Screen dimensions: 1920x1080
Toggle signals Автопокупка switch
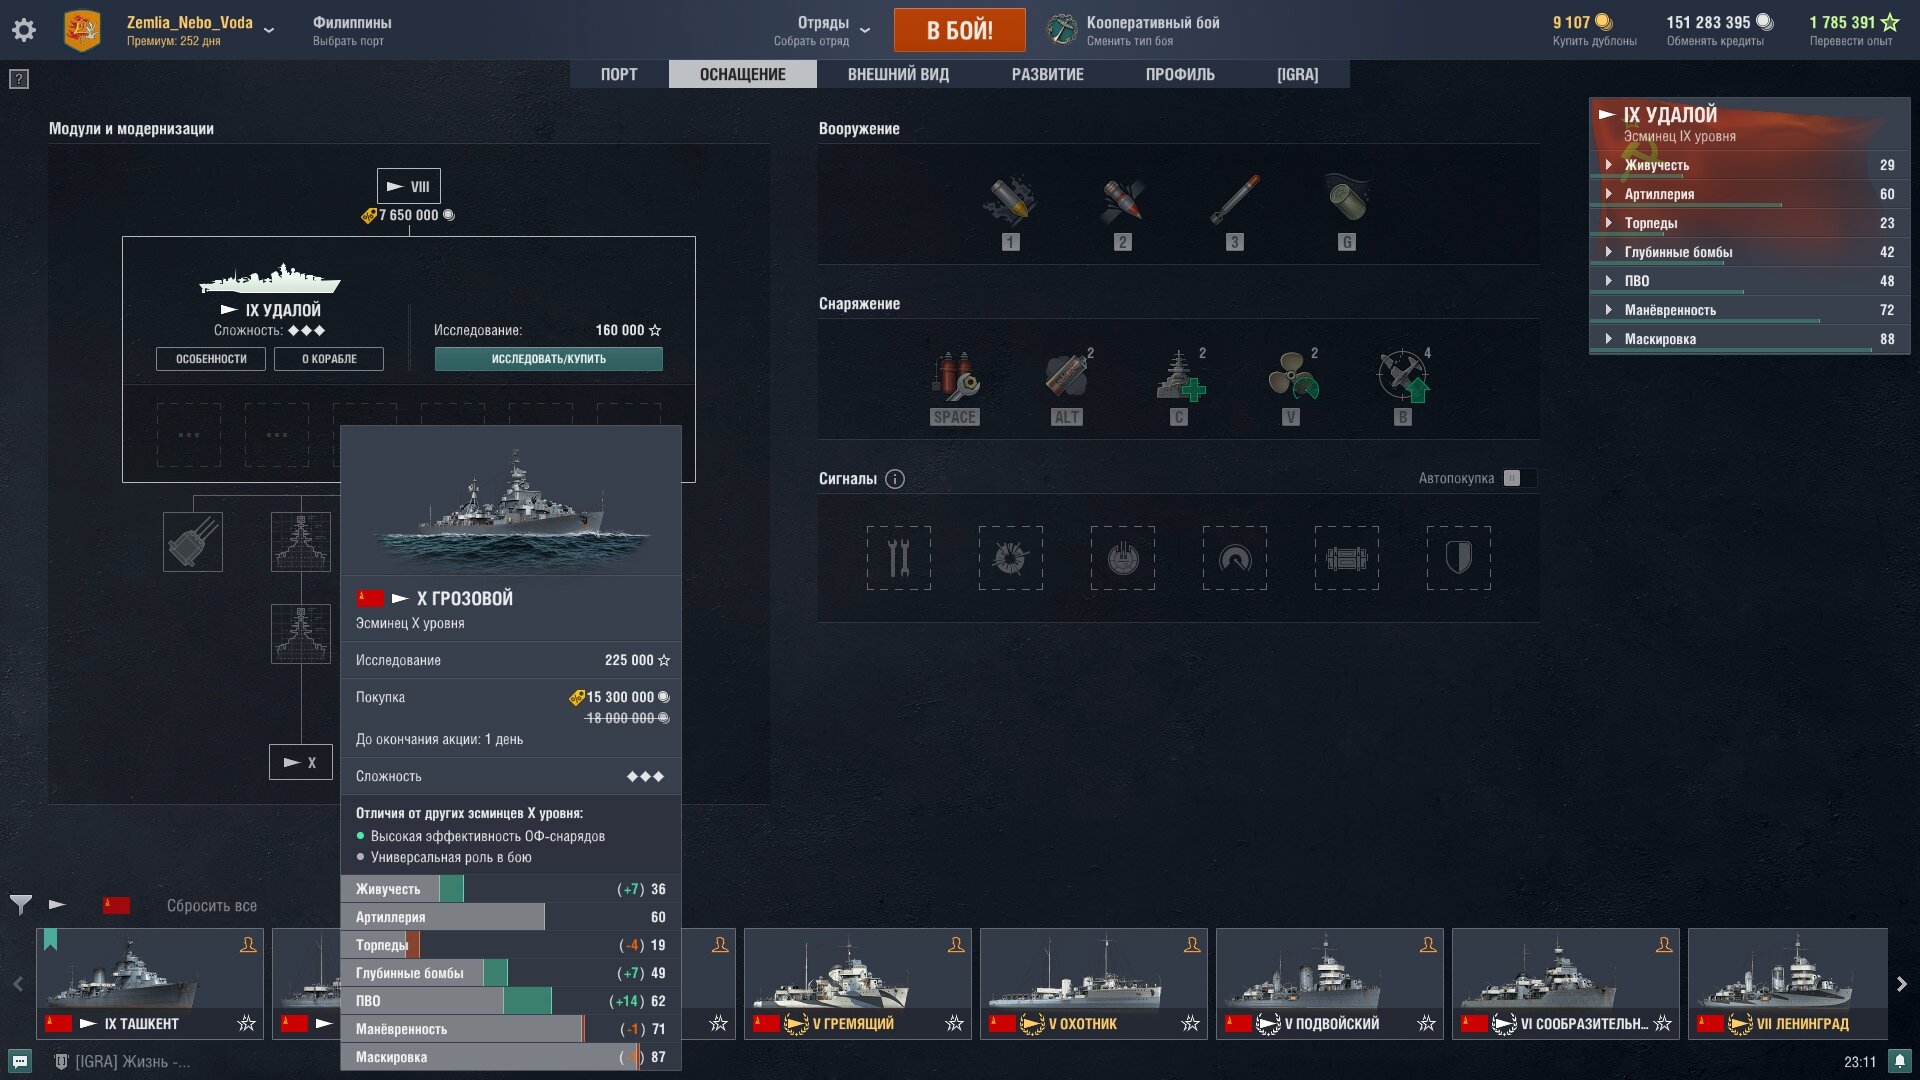point(1512,478)
